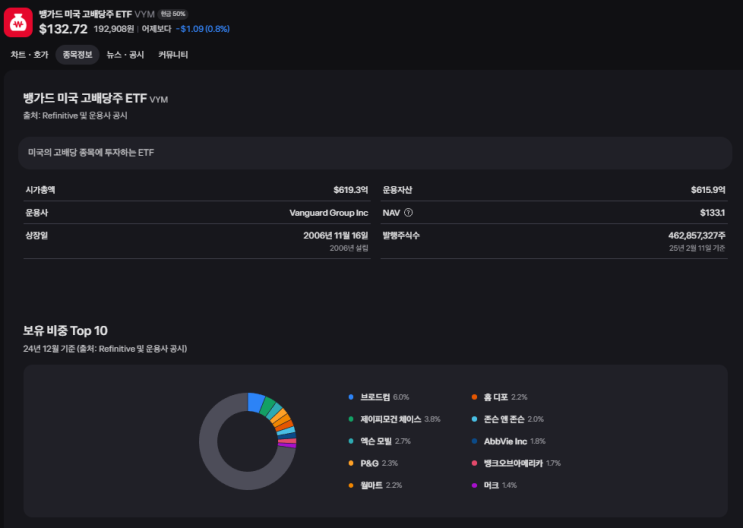Click the NAV help question mark icon
743x528 pixels.
[408, 213]
